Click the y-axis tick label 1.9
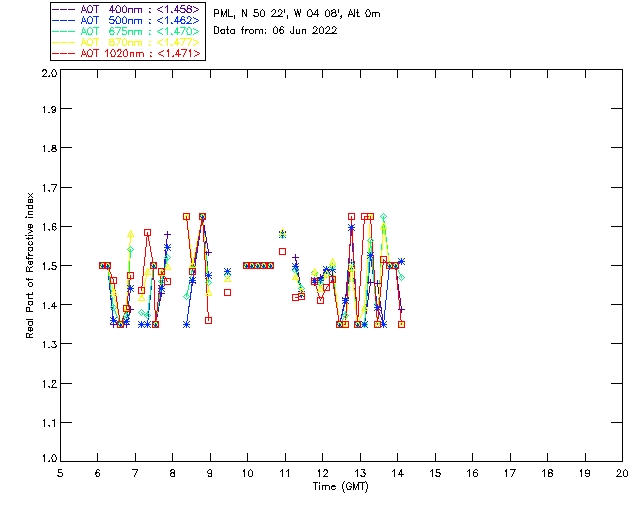The width and height of the screenshot is (640, 512). pyautogui.click(x=49, y=109)
